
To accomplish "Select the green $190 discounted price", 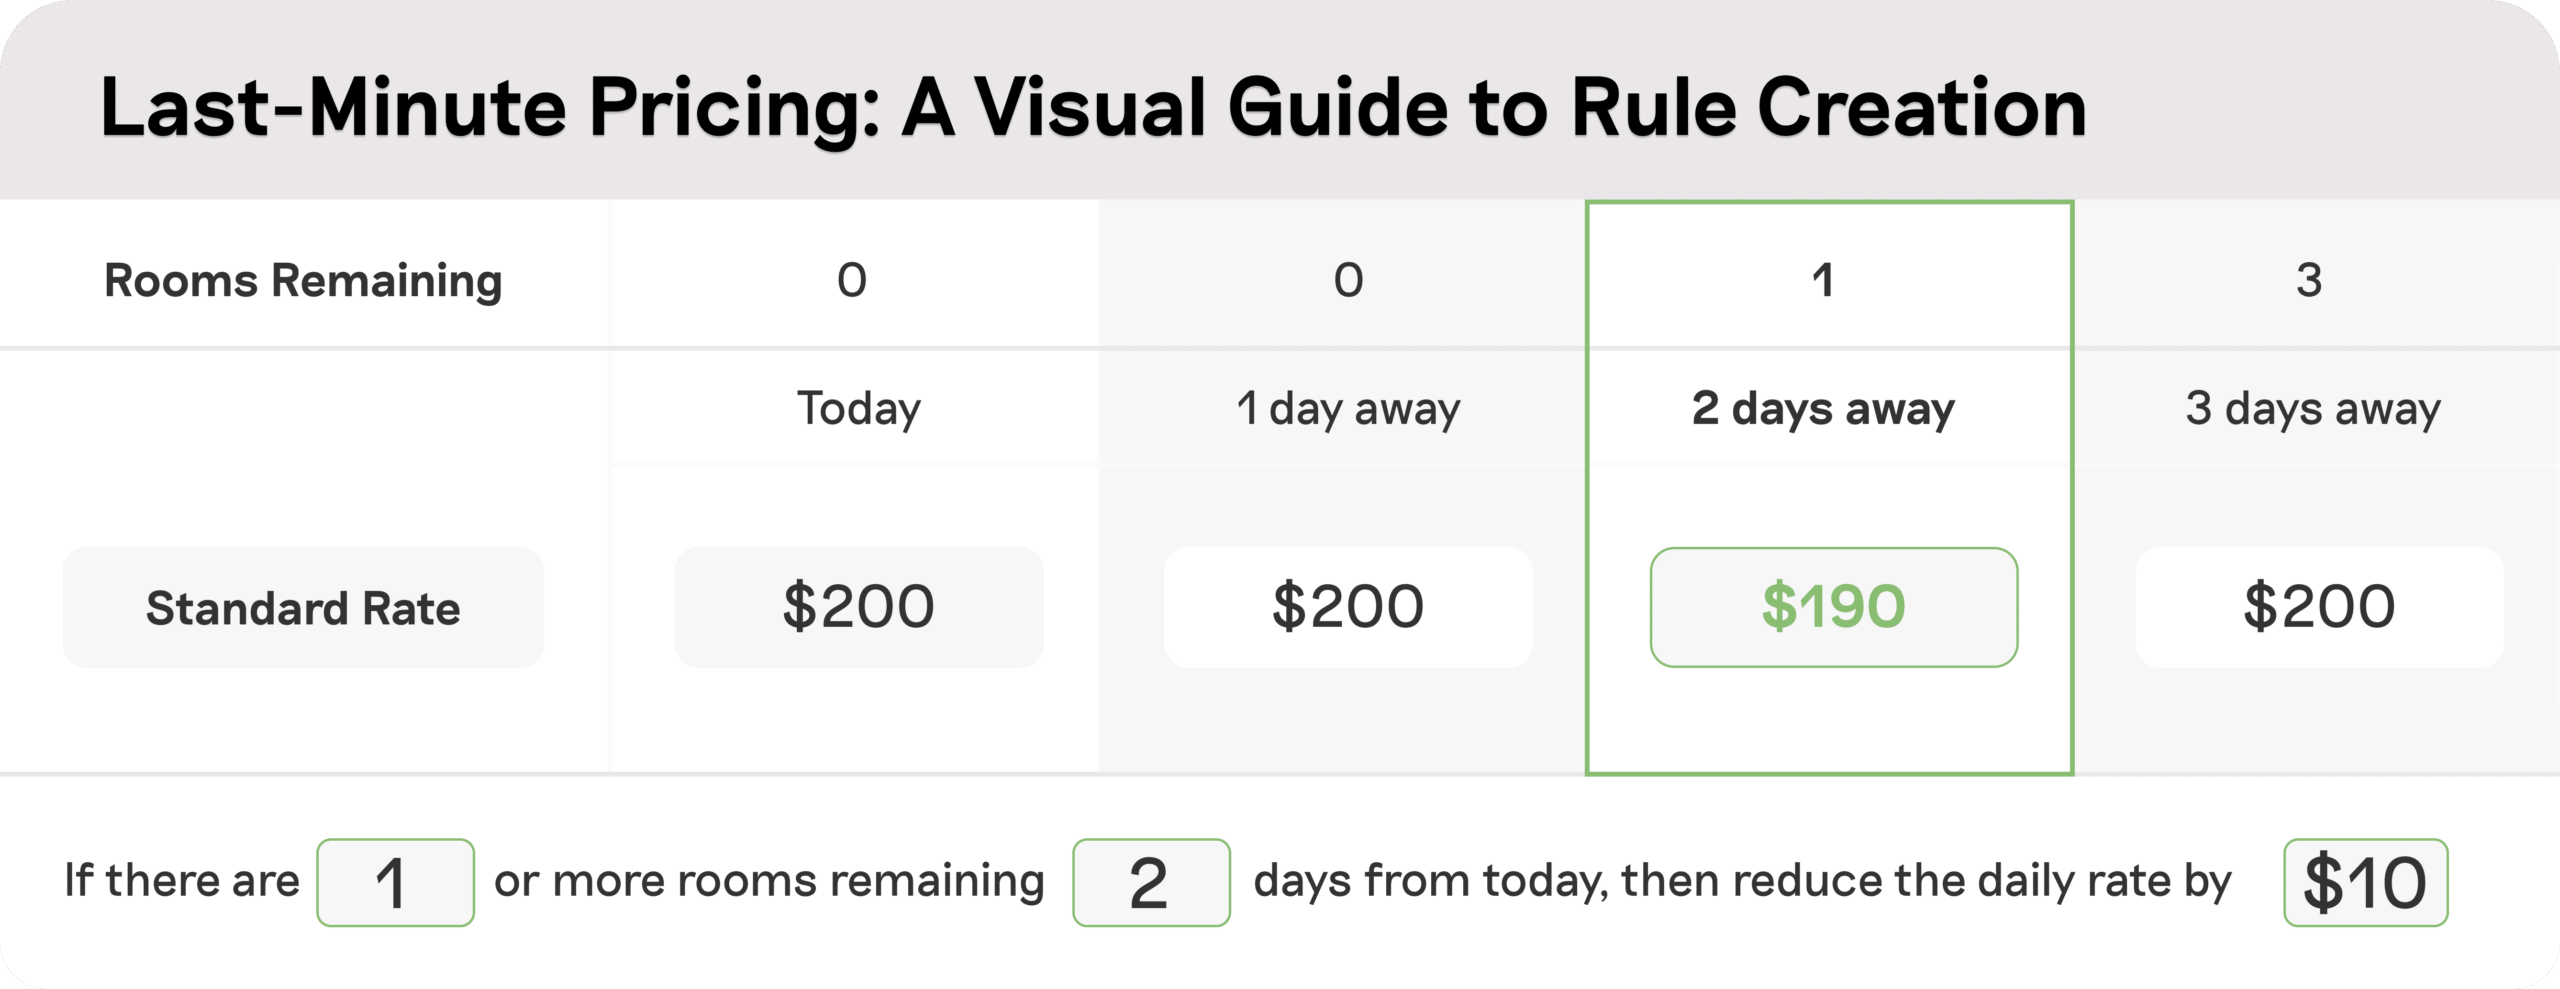I will coord(1834,607).
